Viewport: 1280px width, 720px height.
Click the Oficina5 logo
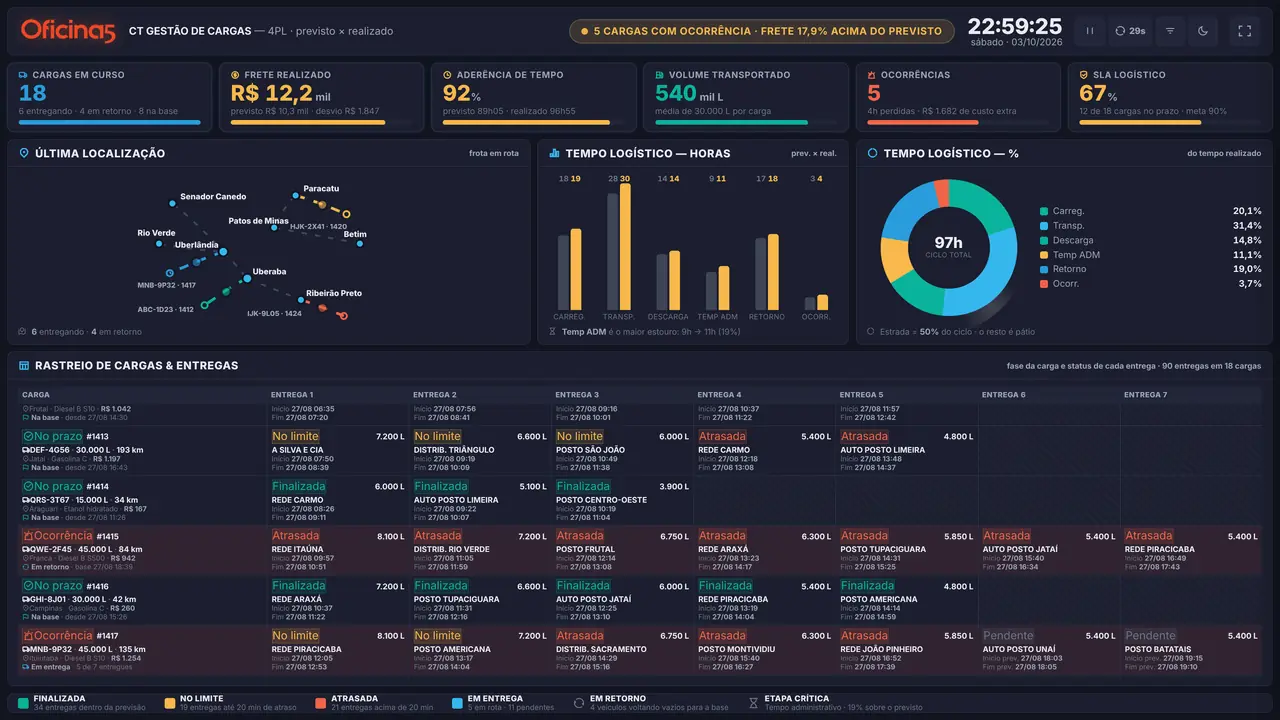(x=68, y=31)
